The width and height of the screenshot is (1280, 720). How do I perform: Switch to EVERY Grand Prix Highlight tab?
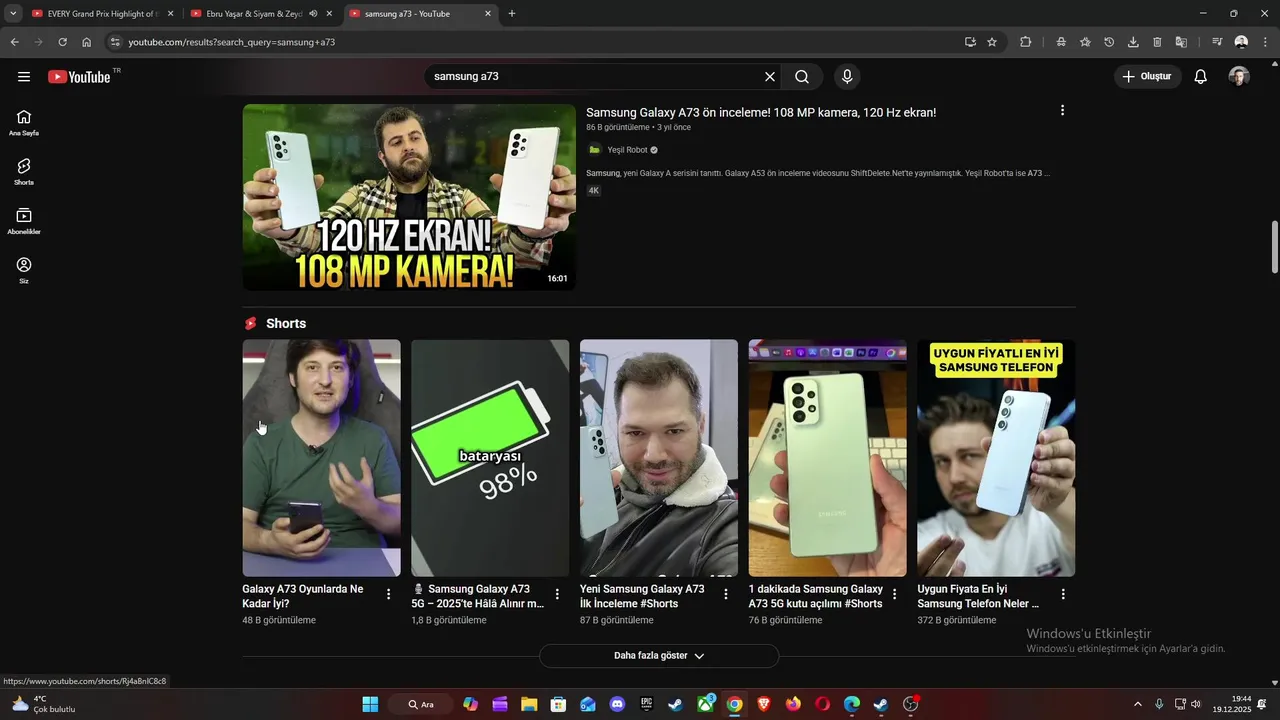(103, 14)
